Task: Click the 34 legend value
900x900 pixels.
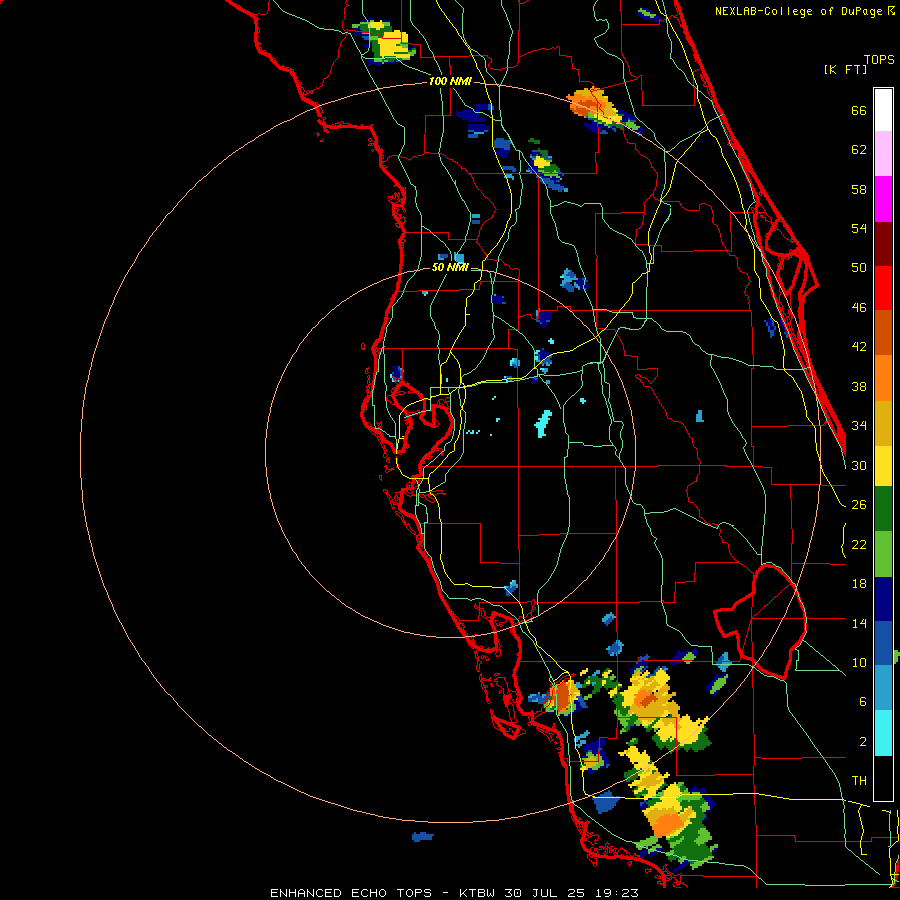Action: coord(859,426)
